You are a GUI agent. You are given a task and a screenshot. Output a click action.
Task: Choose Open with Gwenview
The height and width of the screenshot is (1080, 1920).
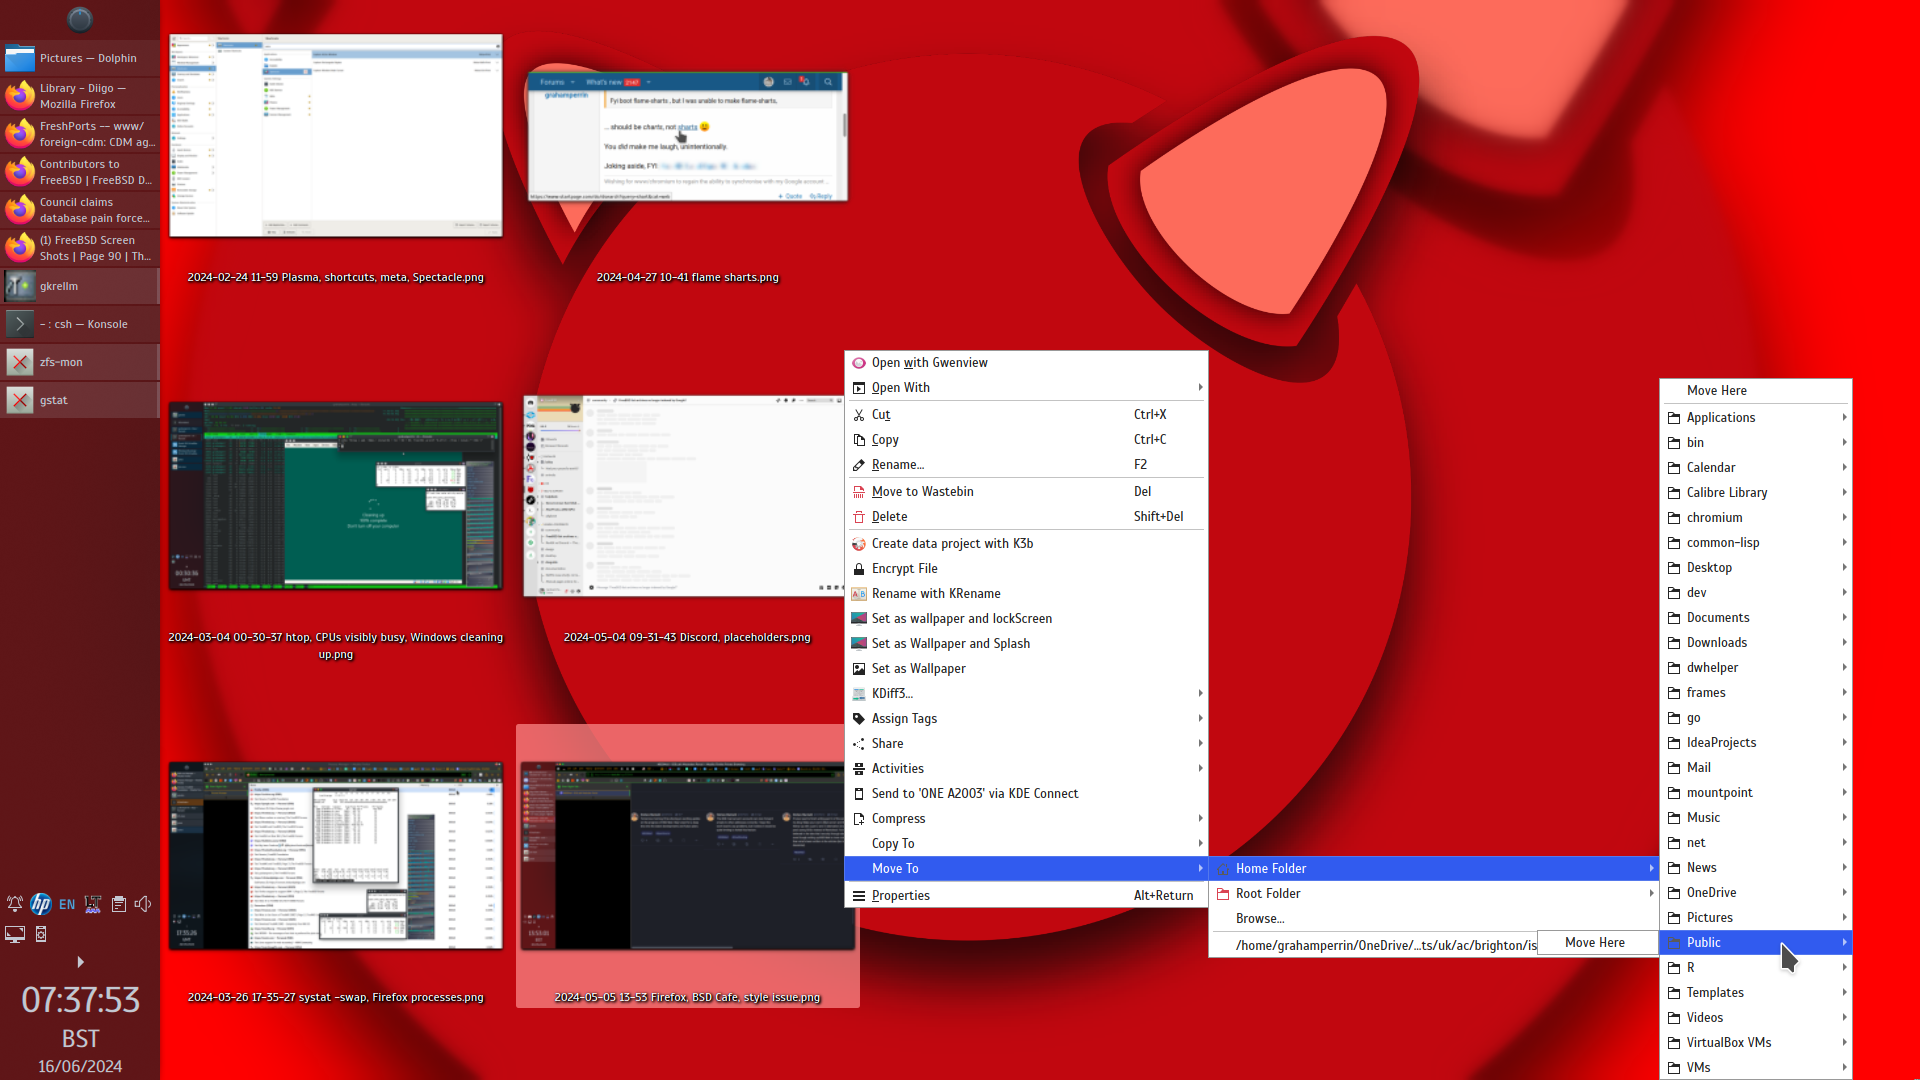[x=1026, y=363]
